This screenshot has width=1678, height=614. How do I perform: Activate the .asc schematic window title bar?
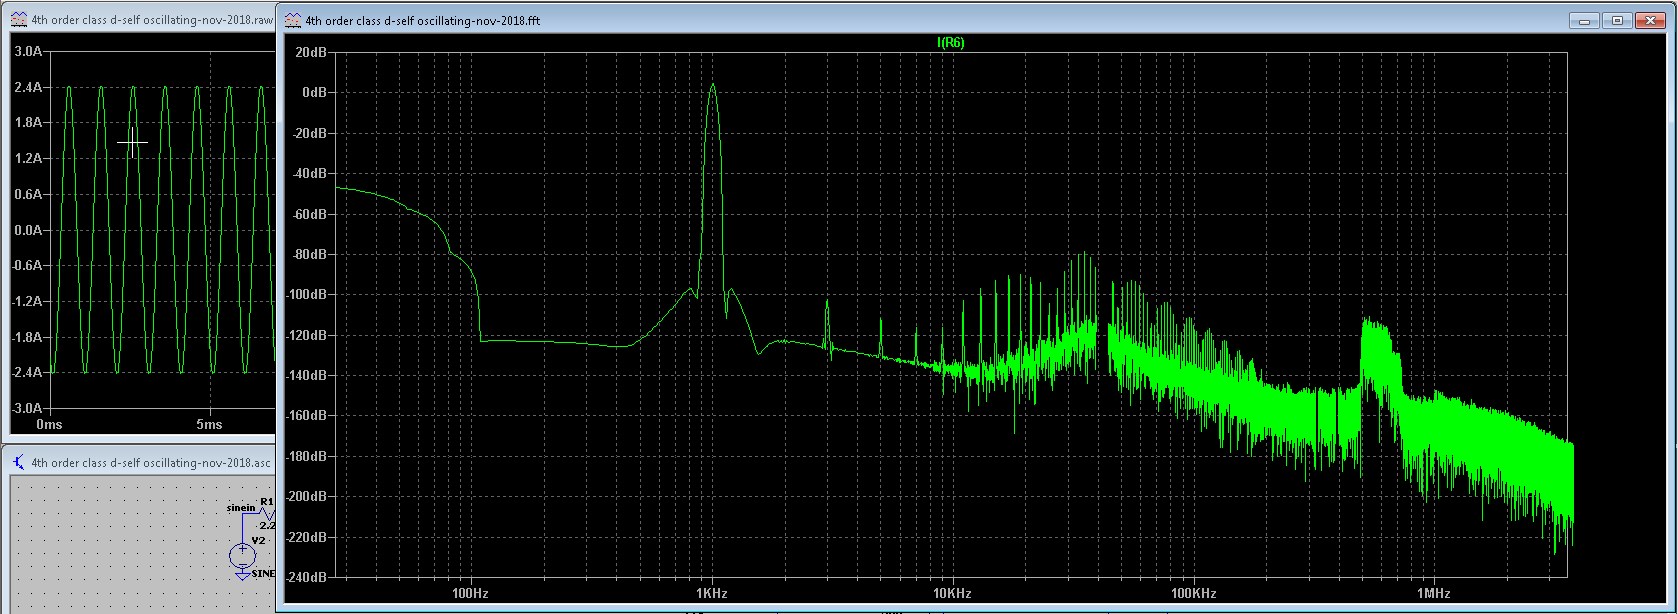tap(141, 463)
